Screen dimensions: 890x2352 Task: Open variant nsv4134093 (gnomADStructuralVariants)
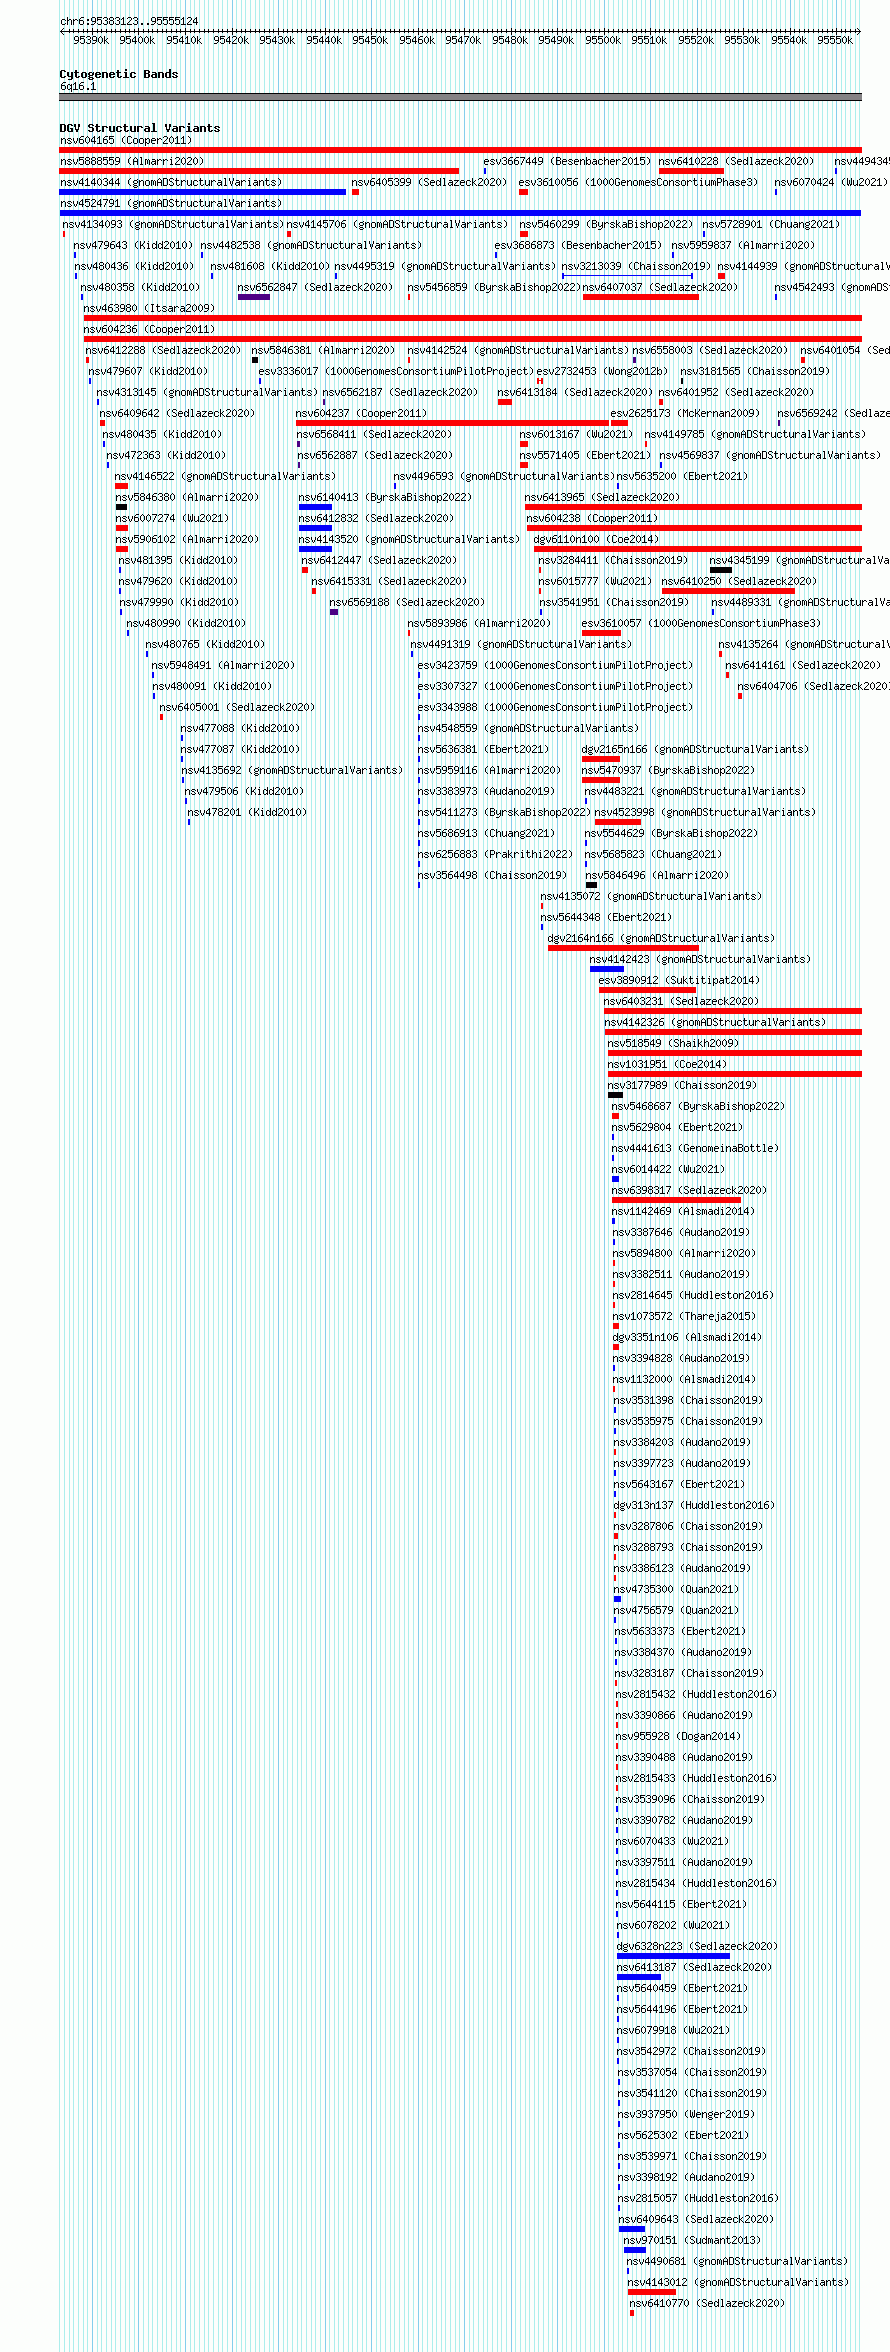coord(173,224)
